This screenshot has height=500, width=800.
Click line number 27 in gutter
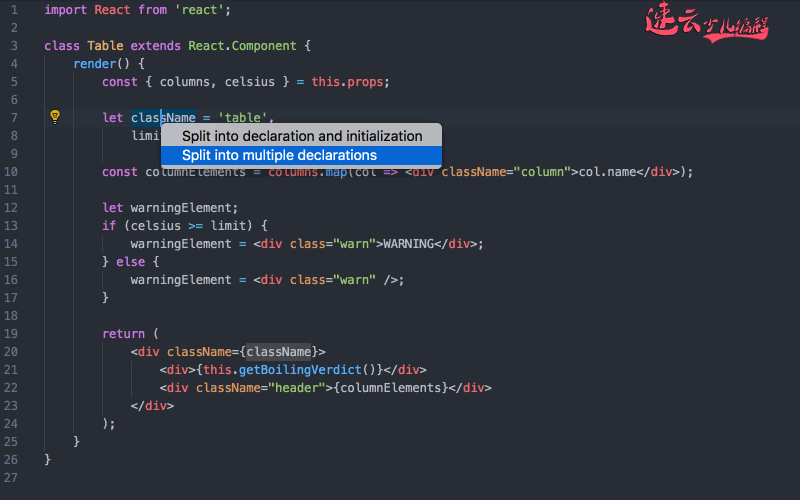pyautogui.click(x=11, y=478)
